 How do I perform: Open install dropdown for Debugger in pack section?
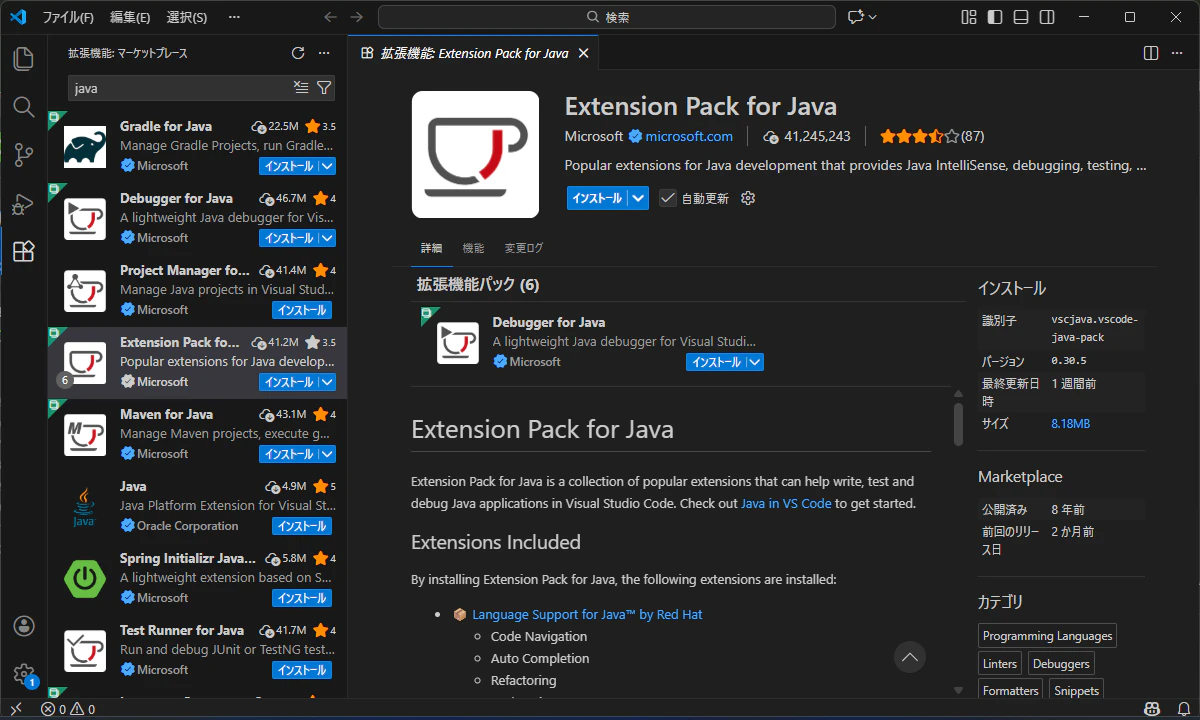755,362
